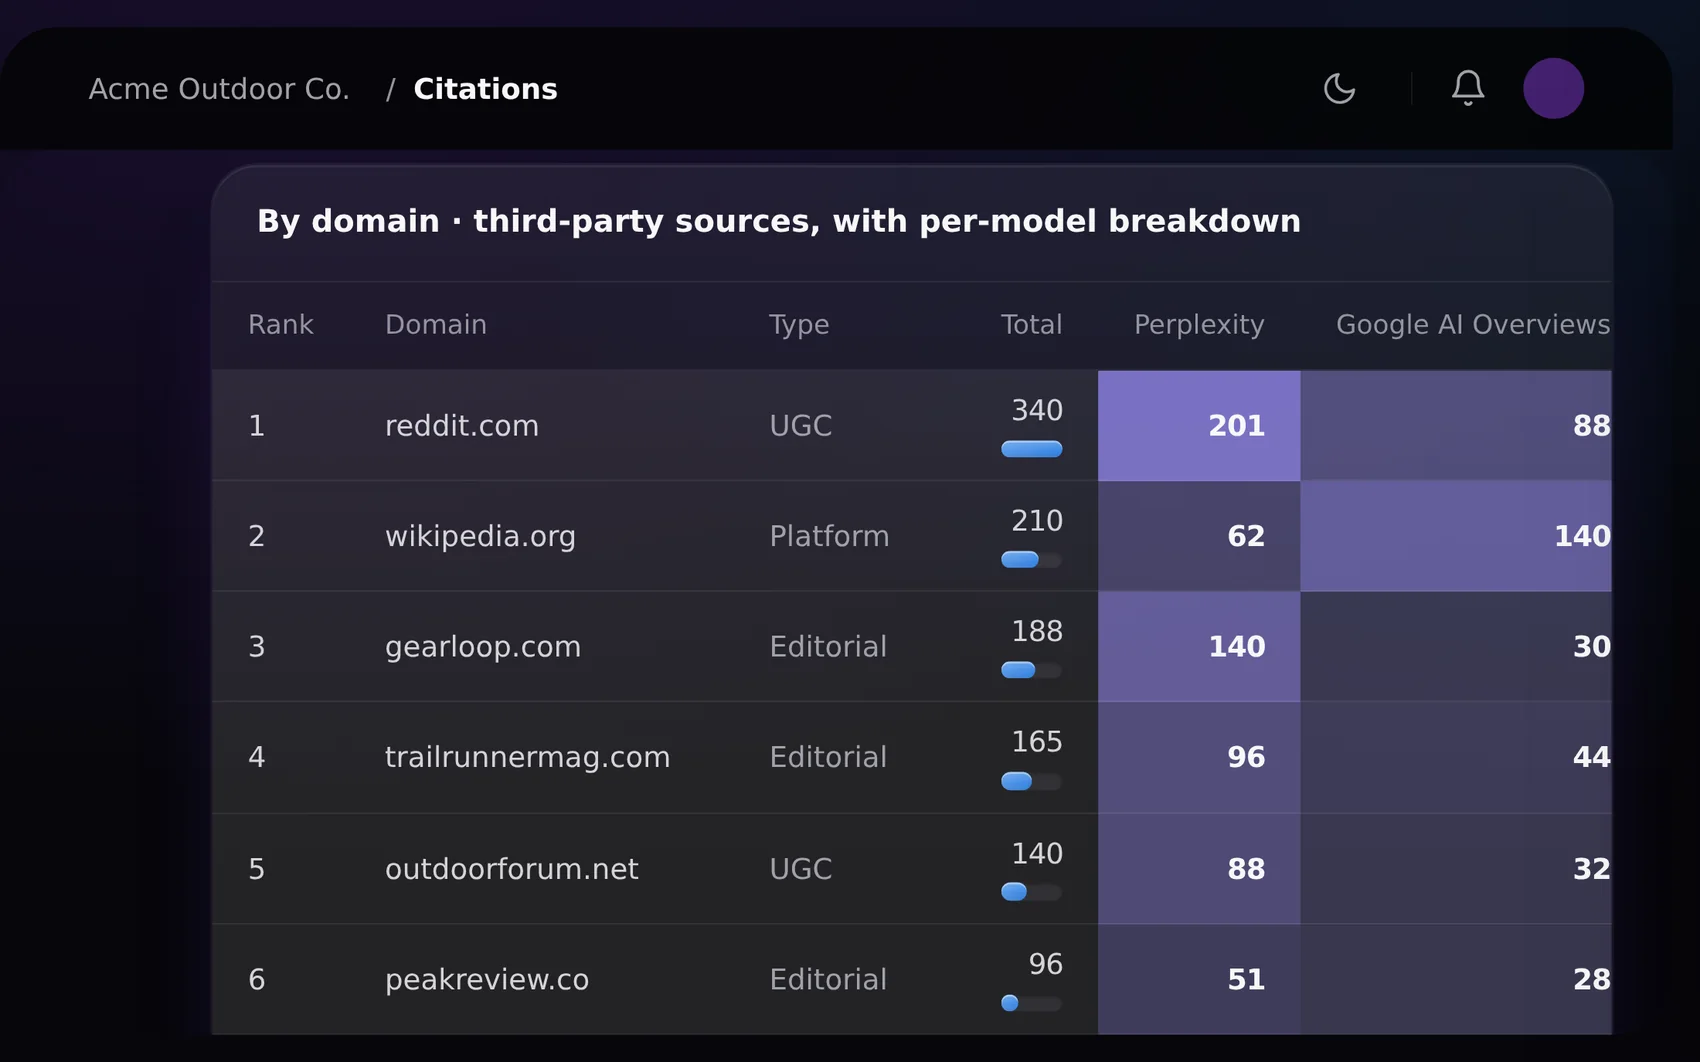This screenshot has height=1062, width=1700.
Task: Select Perplexity cell 88 for outdoorforum.net
Action: [1199, 868]
